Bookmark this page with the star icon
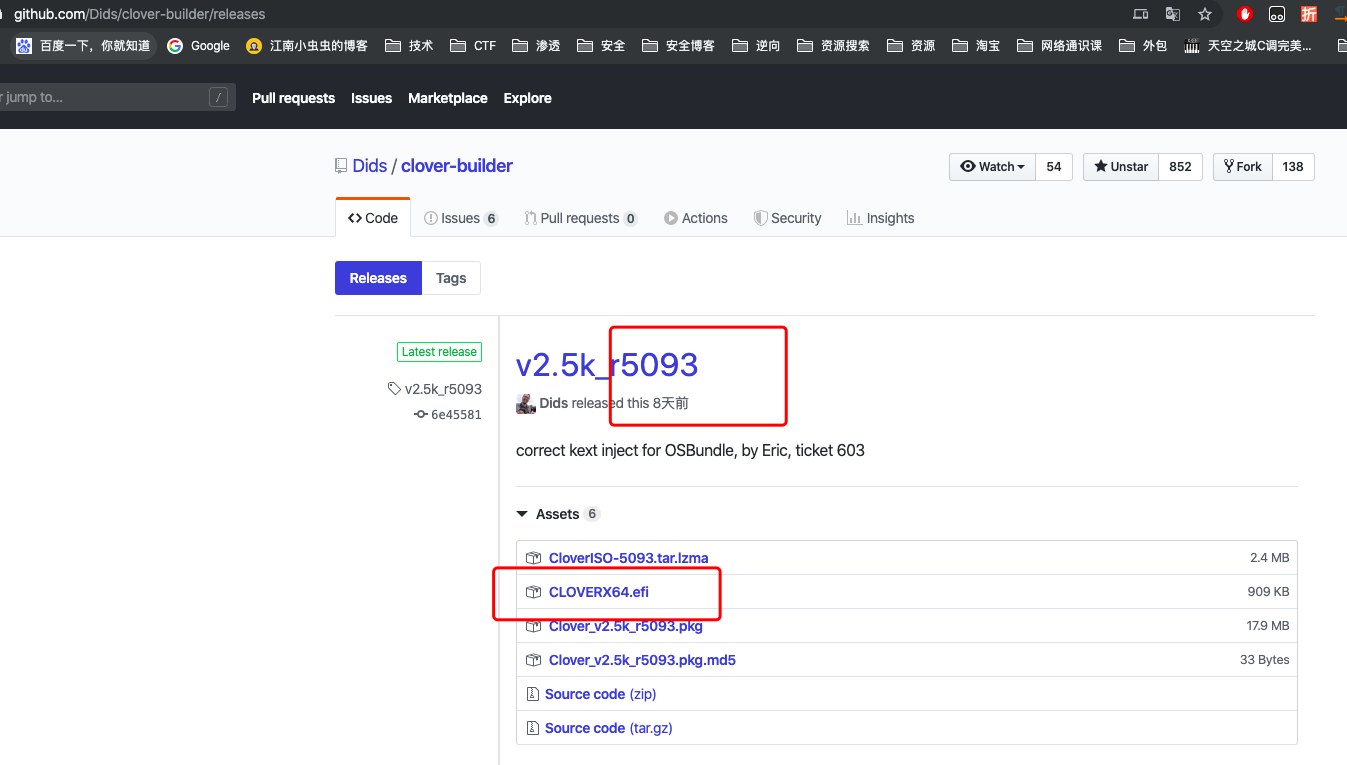This screenshot has width=1347, height=765. pyautogui.click(x=1205, y=14)
